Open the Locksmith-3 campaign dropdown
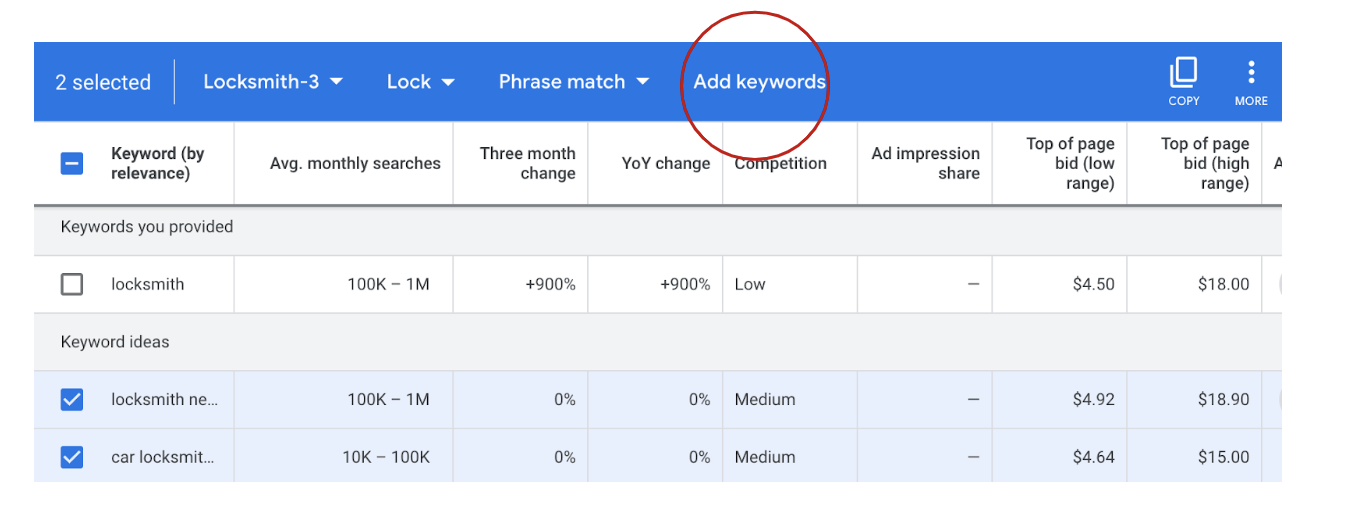The image size is (1350, 528). [x=273, y=82]
